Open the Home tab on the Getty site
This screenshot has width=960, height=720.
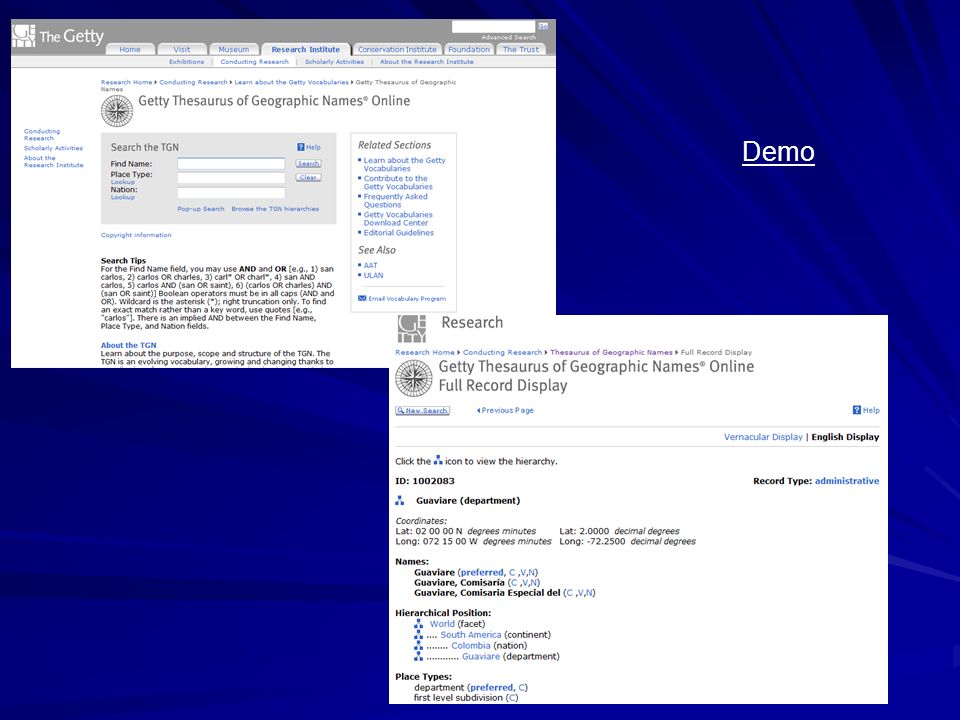(x=130, y=50)
